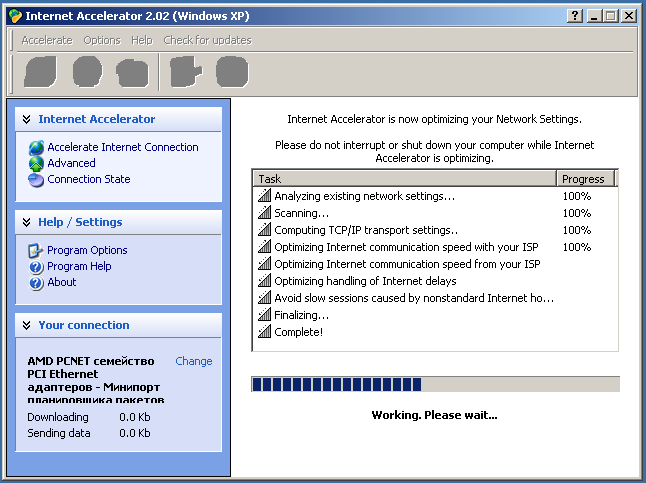The image size is (646, 483).
Task: Click the optimization progress bar
Action: pyautogui.click(x=435, y=385)
